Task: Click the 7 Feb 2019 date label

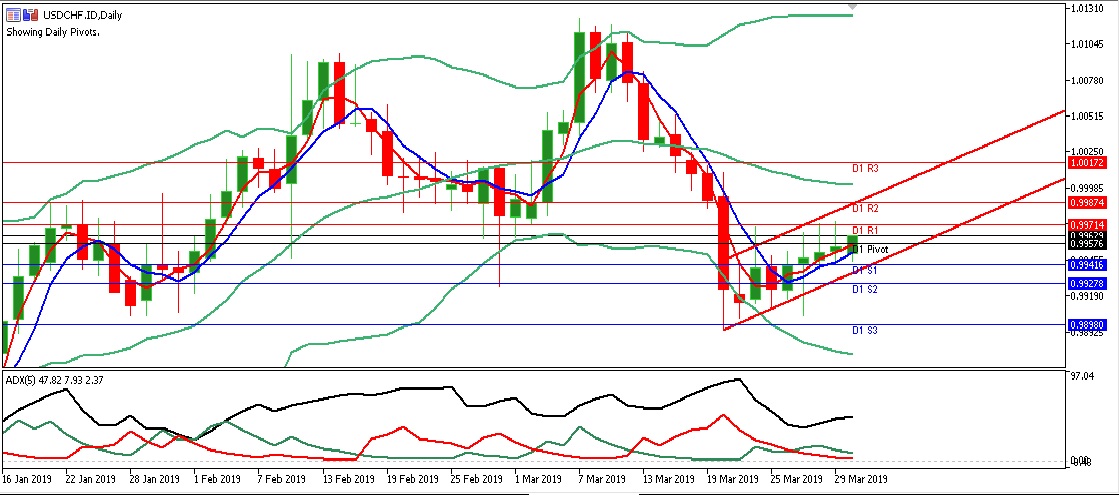Action: click(x=281, y=478)
